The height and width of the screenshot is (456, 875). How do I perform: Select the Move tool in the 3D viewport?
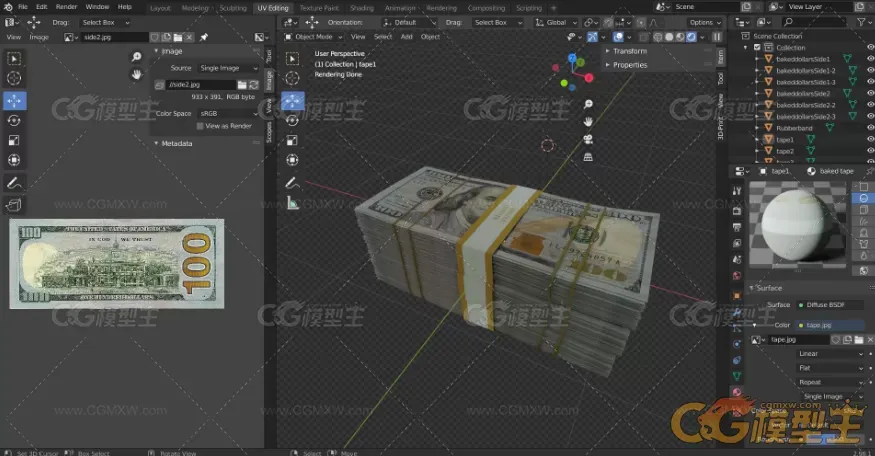(x=292, y=101)
